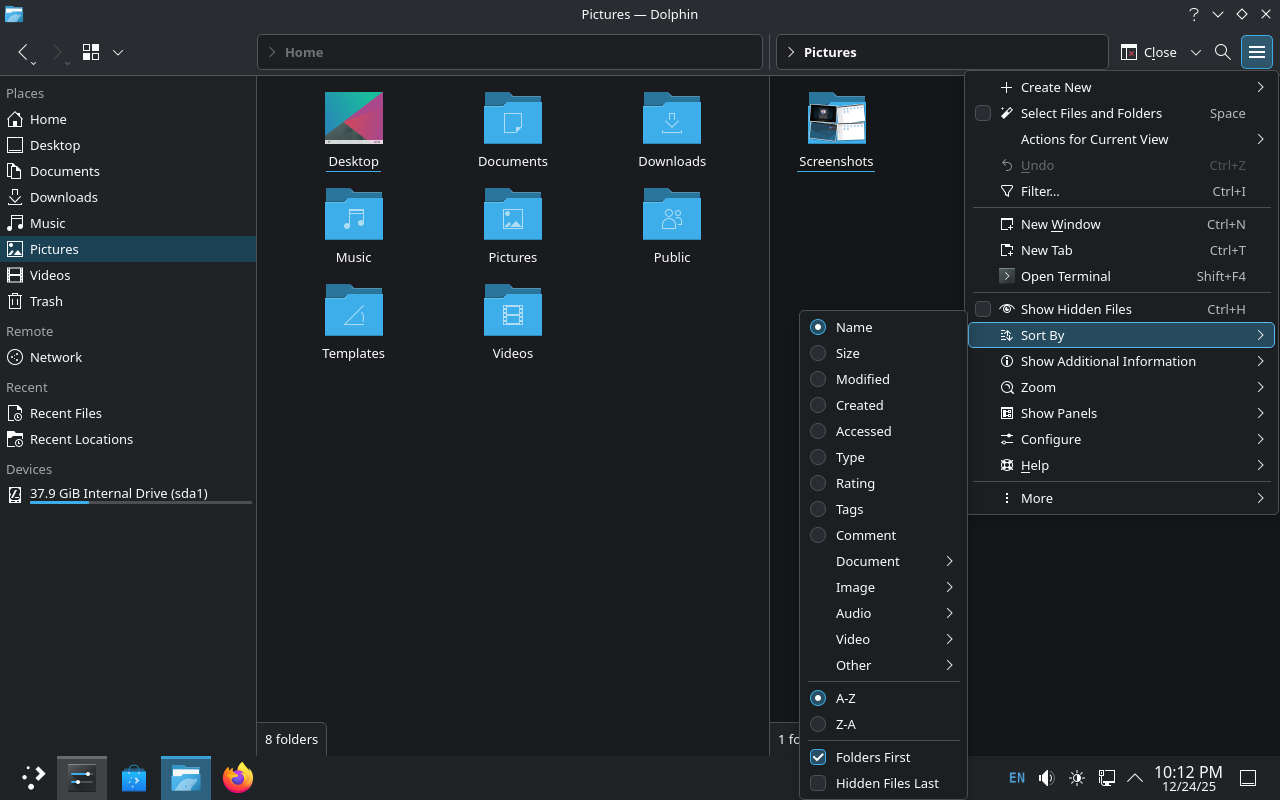This screenshot has width=1280, height=800.
Task: Click the search magnifier icon in toolbar
Action: (x=1222, y=52)
